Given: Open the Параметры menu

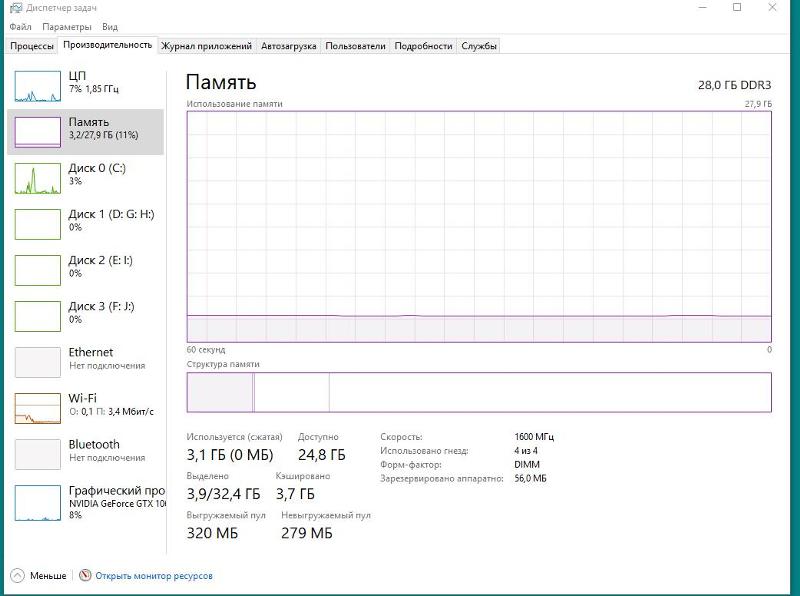Looking at the screenshot, I should click(x=67, y=27).
